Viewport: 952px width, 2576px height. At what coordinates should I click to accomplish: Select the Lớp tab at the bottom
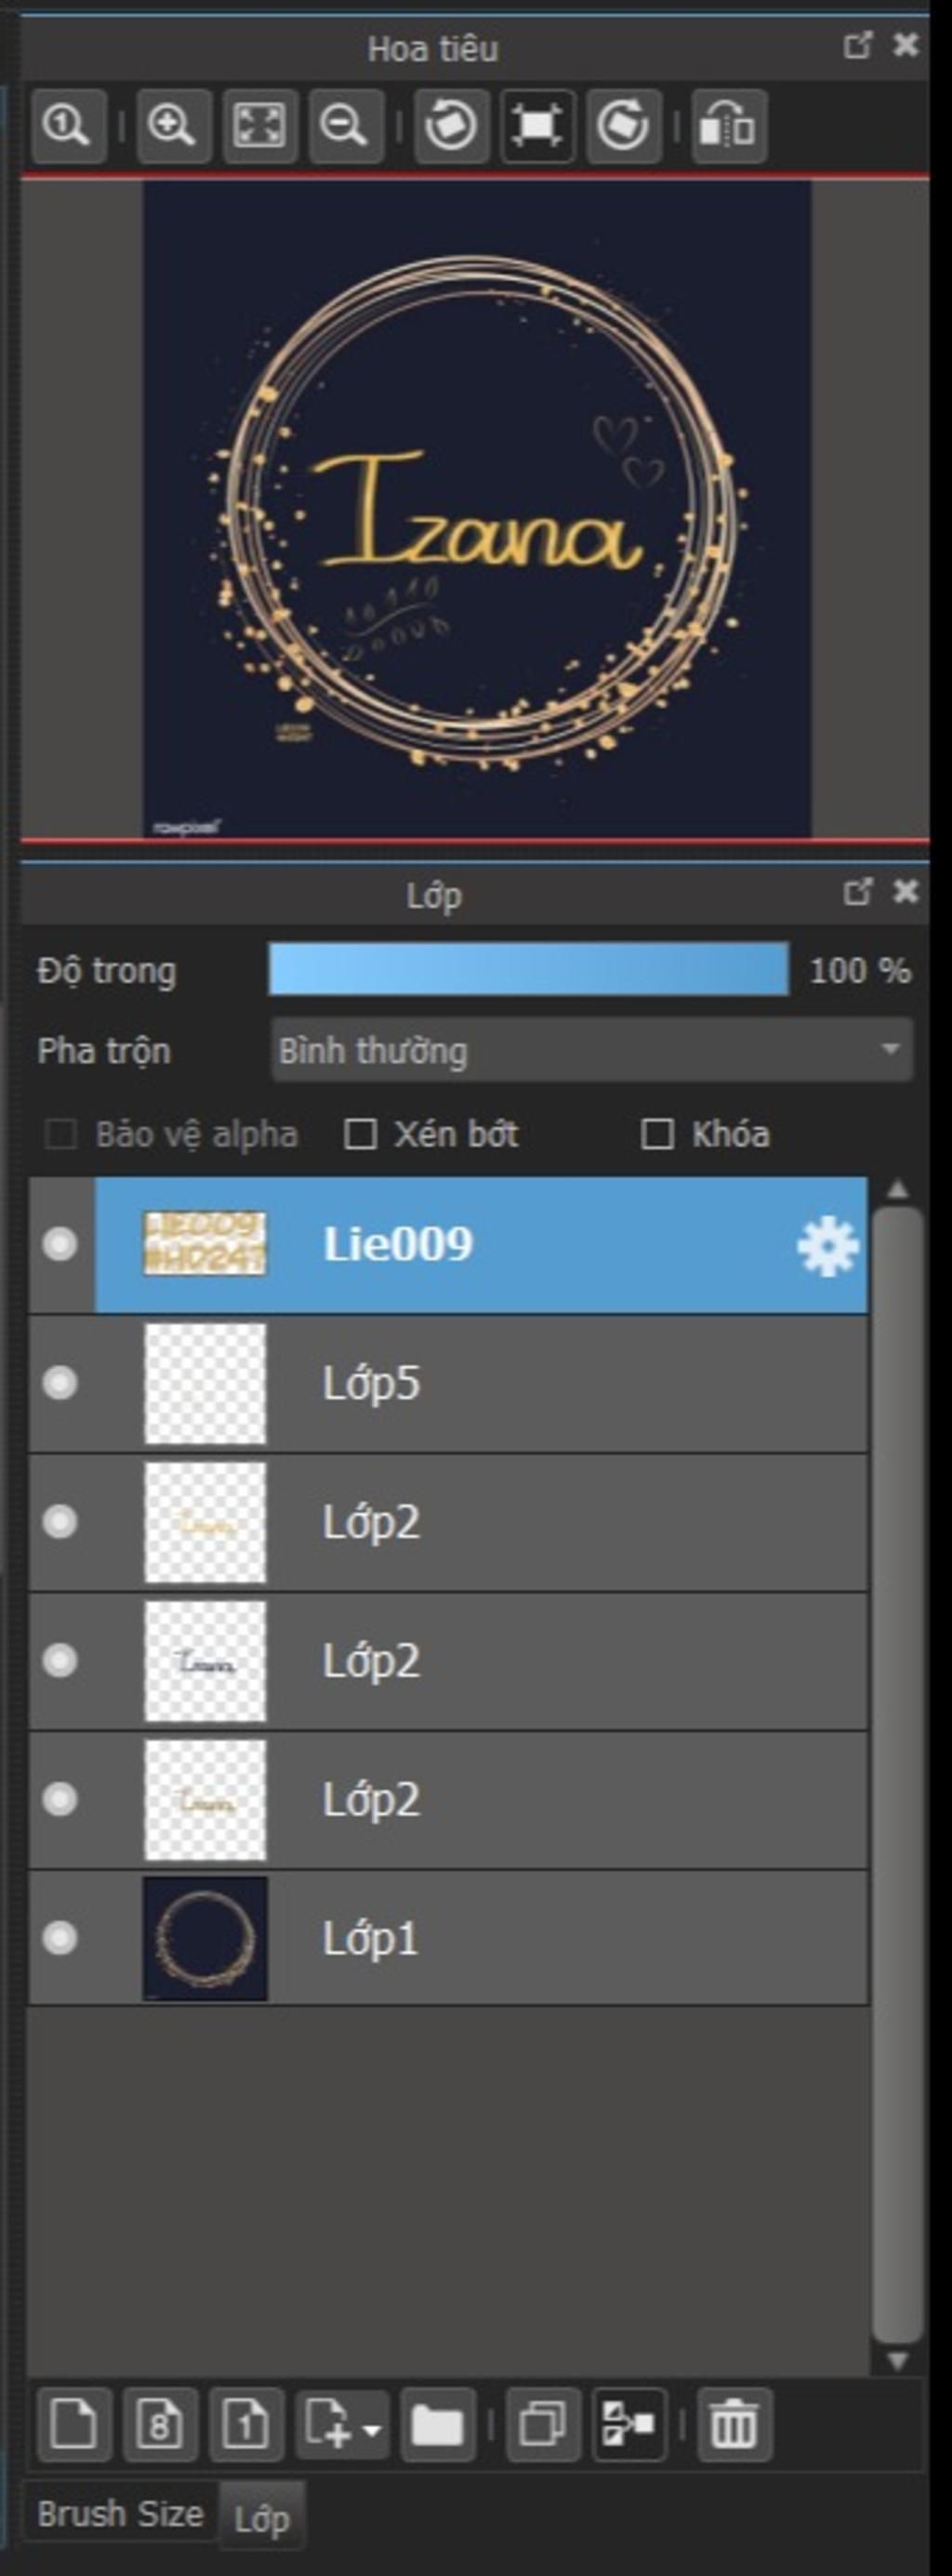coord(262,2518)
